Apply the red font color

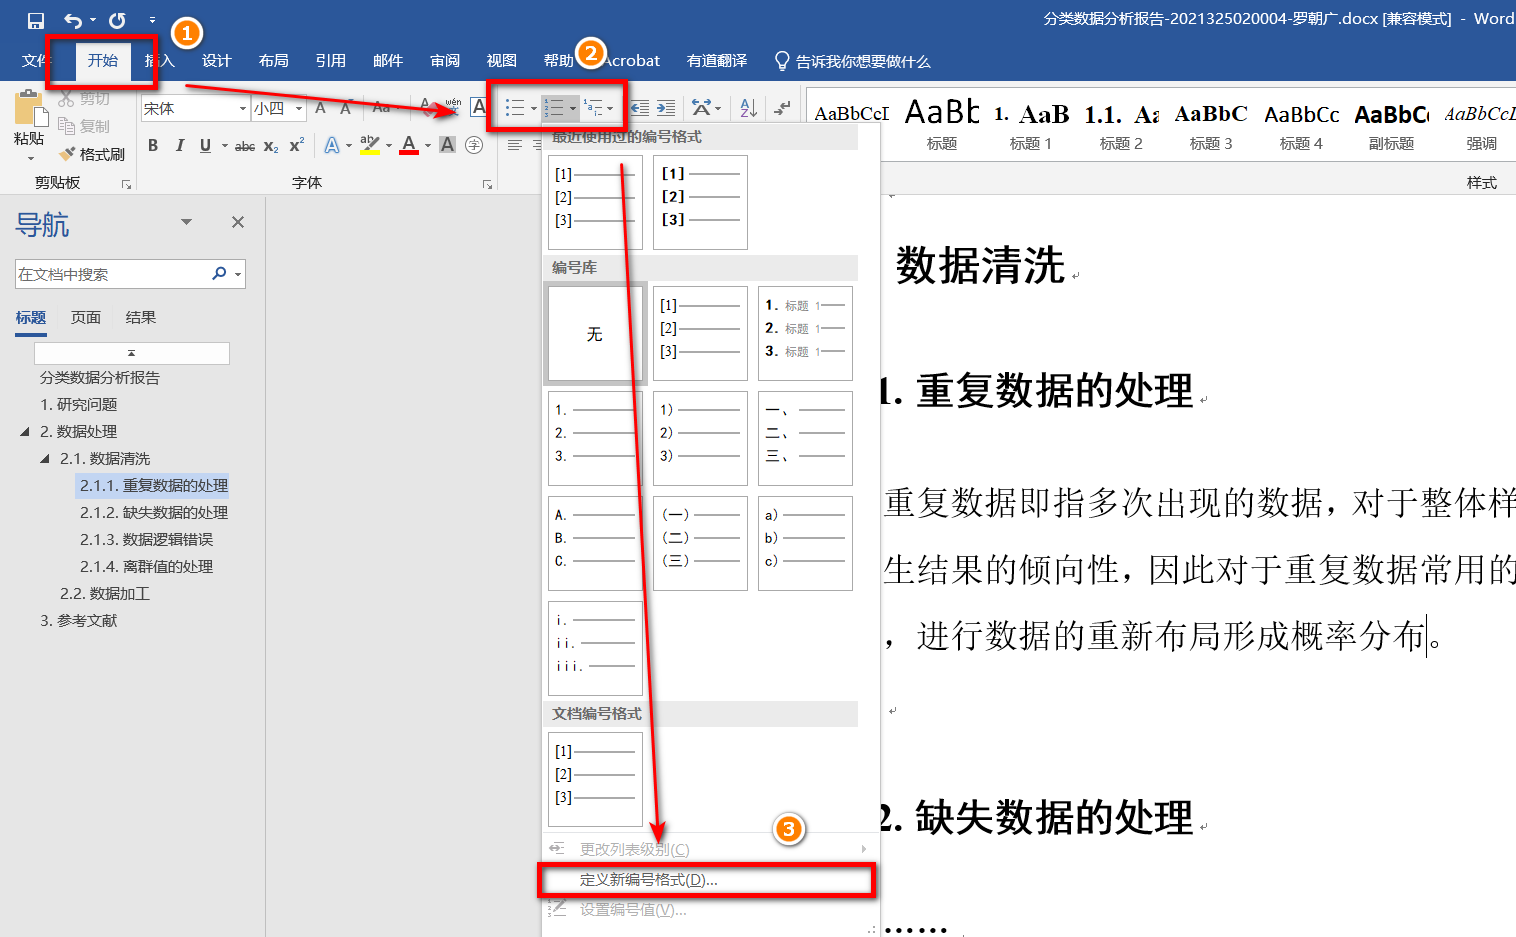click(409, 146)
